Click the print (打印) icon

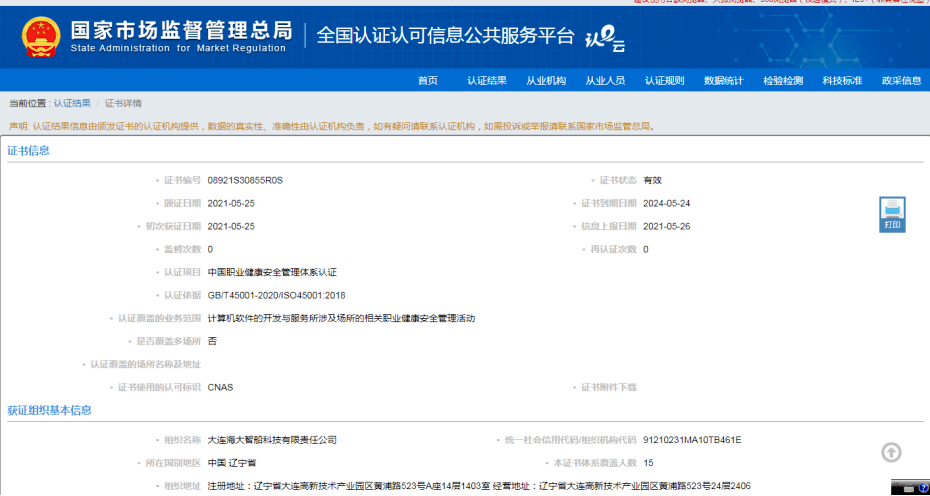coord(892,215)
